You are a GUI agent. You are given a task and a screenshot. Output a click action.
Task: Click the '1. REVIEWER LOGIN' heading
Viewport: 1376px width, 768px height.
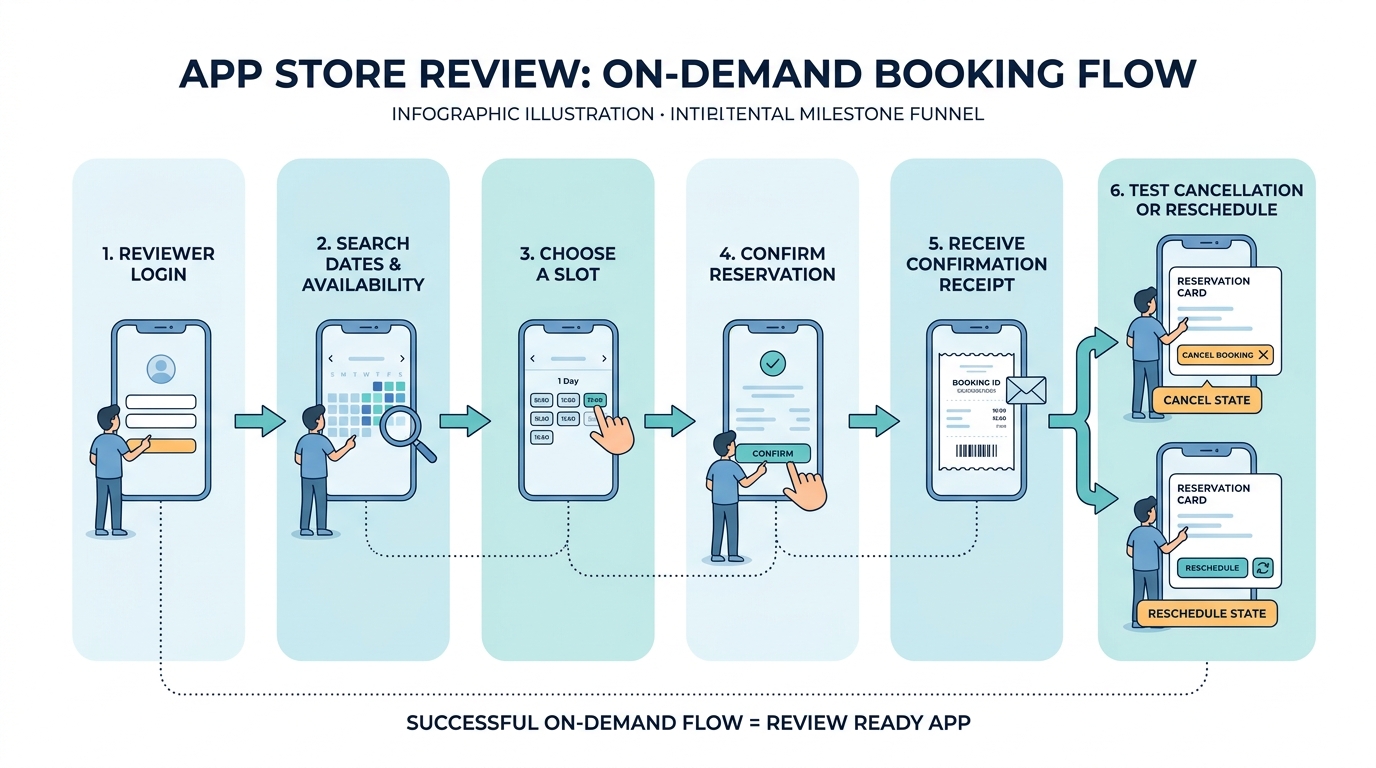coord(158,264)
